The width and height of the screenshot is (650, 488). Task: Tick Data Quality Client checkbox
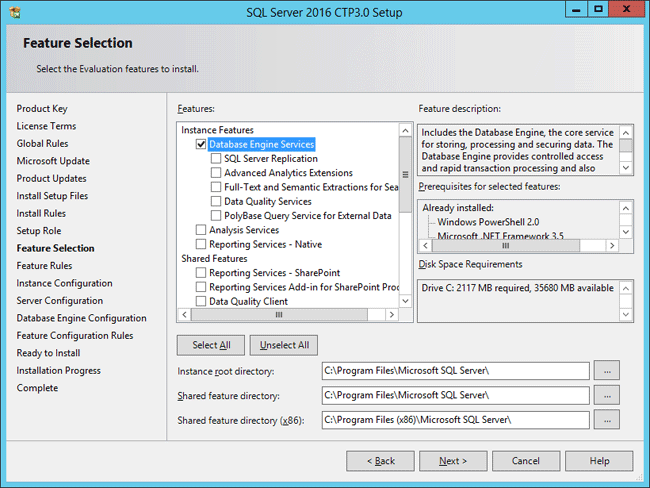201,301
